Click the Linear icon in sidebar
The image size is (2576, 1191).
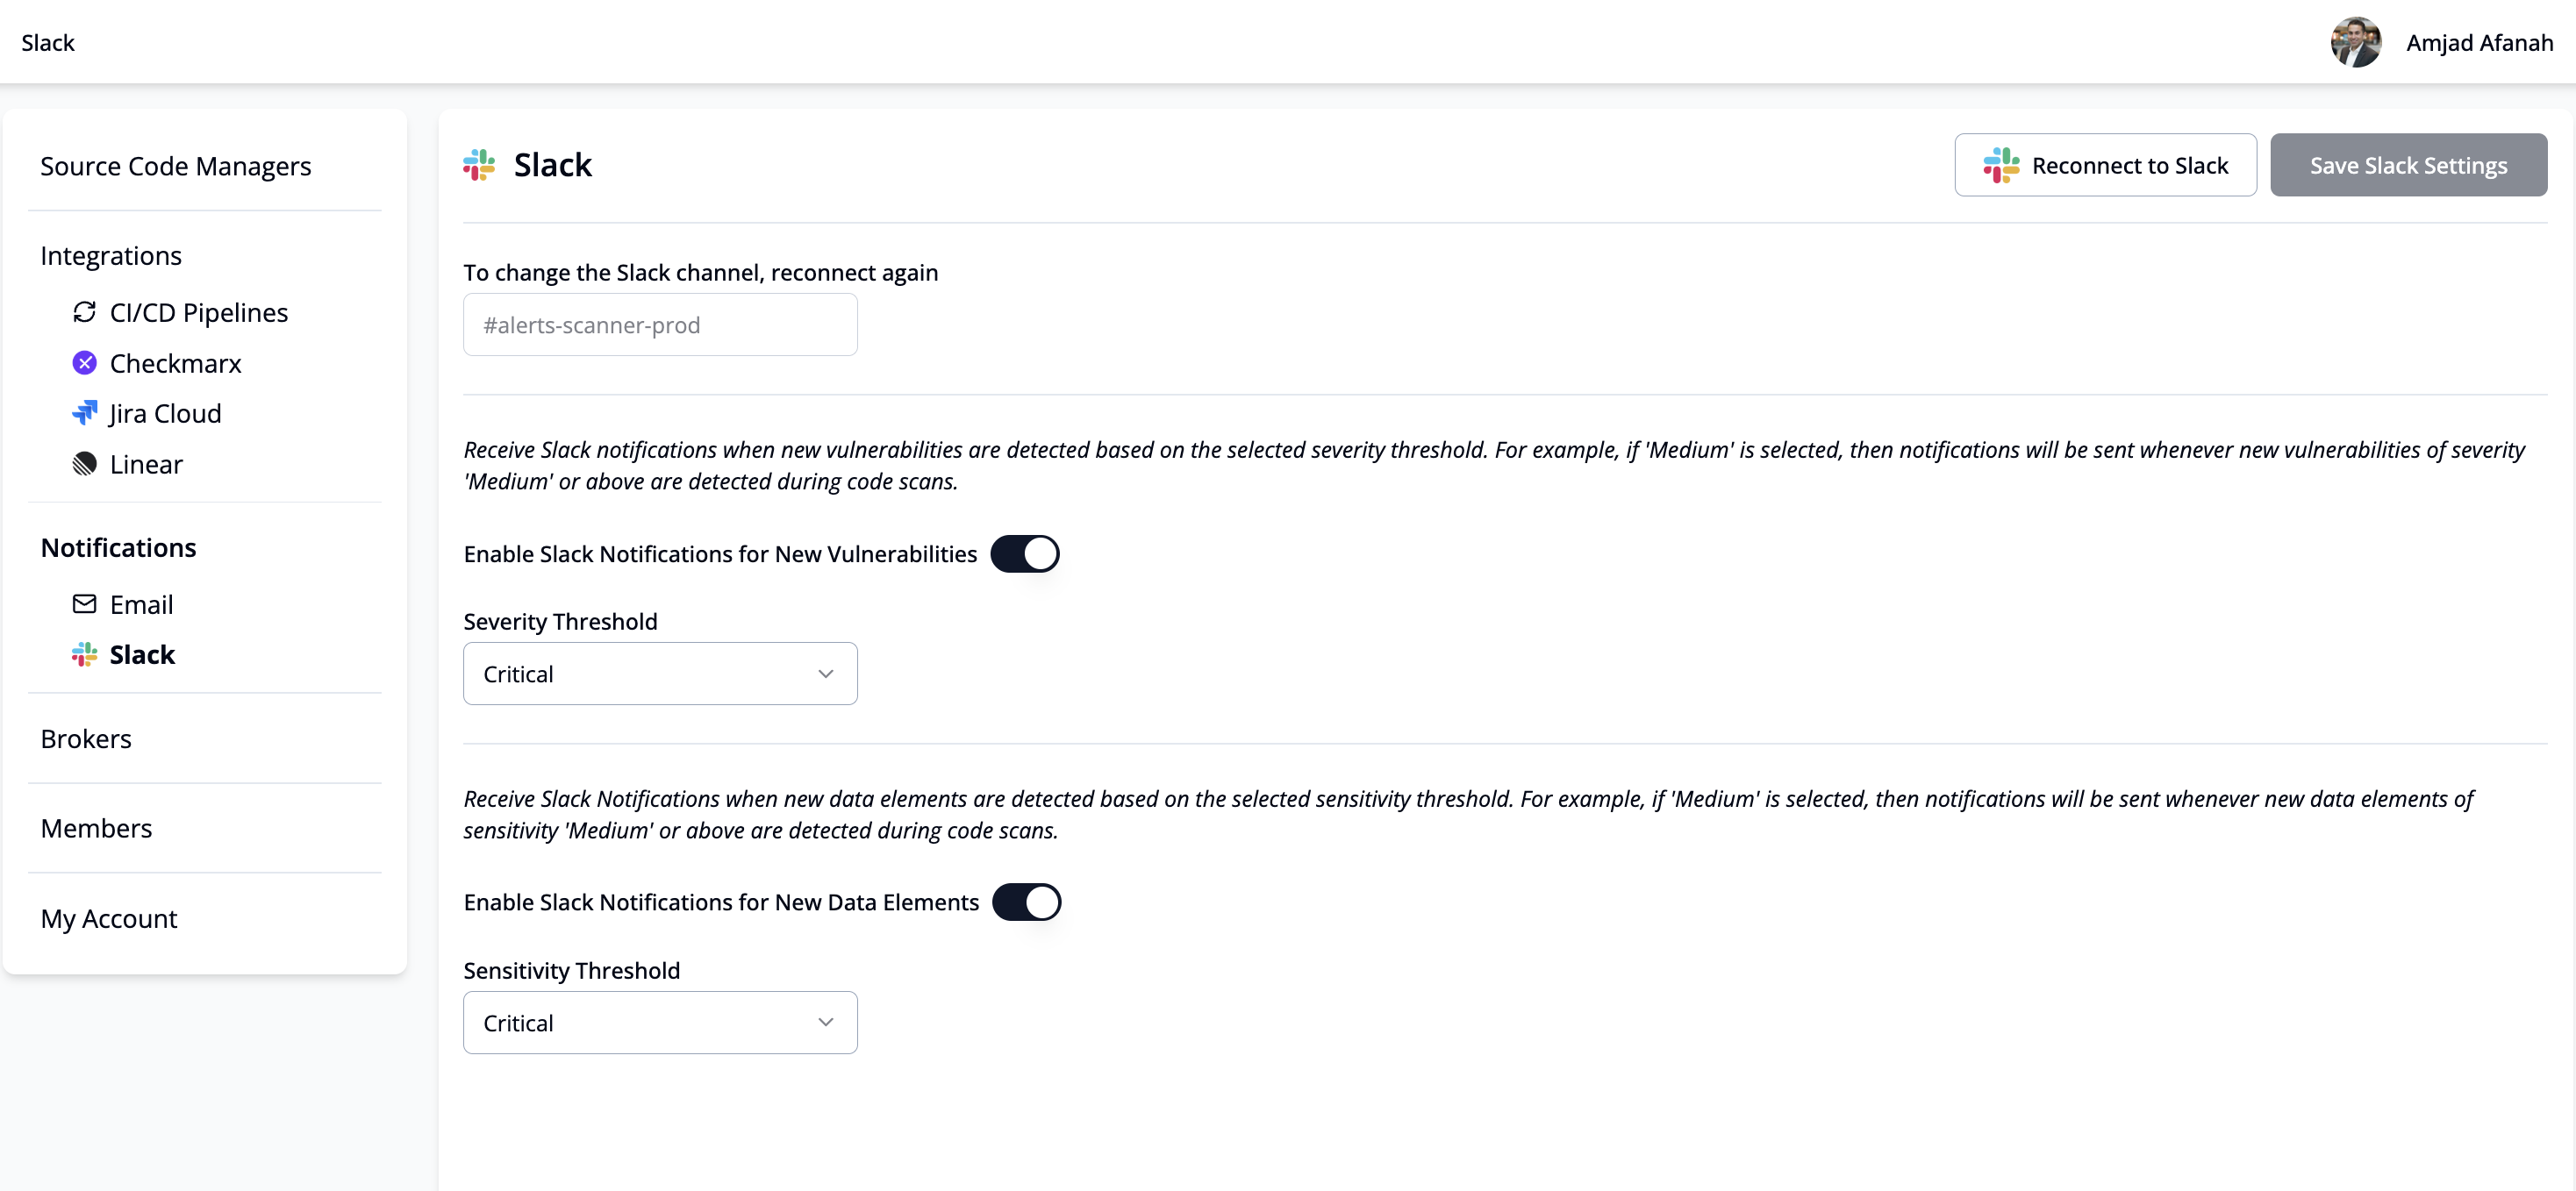(x=85, y=464)
